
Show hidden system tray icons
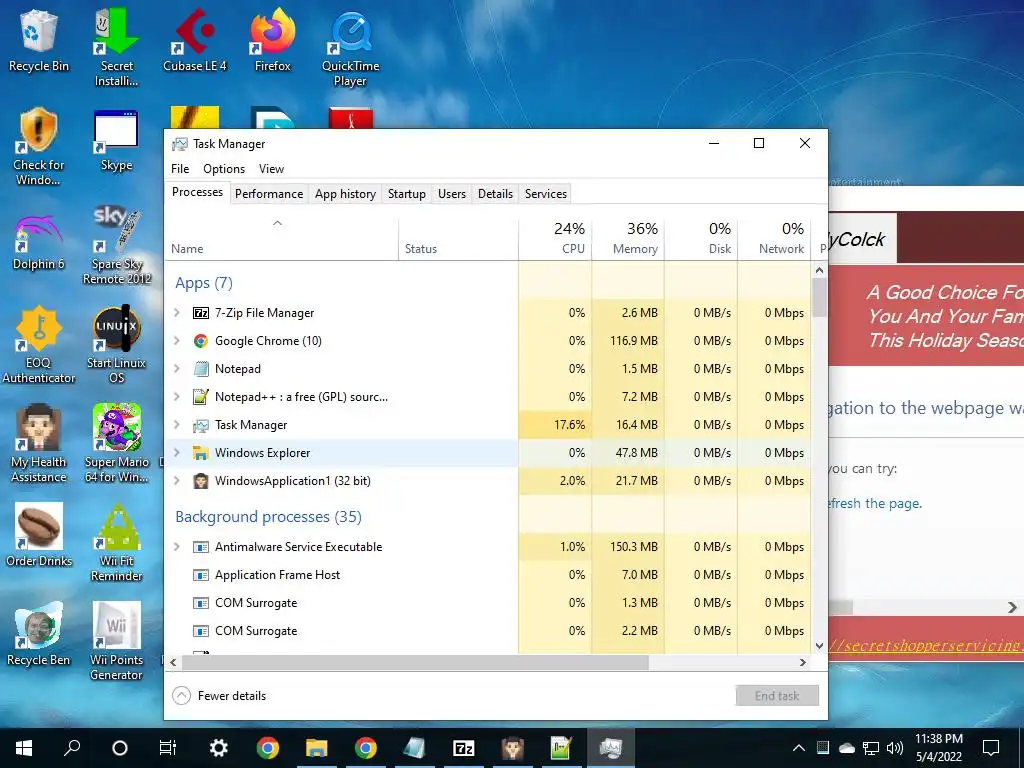(x=798, y=748)
